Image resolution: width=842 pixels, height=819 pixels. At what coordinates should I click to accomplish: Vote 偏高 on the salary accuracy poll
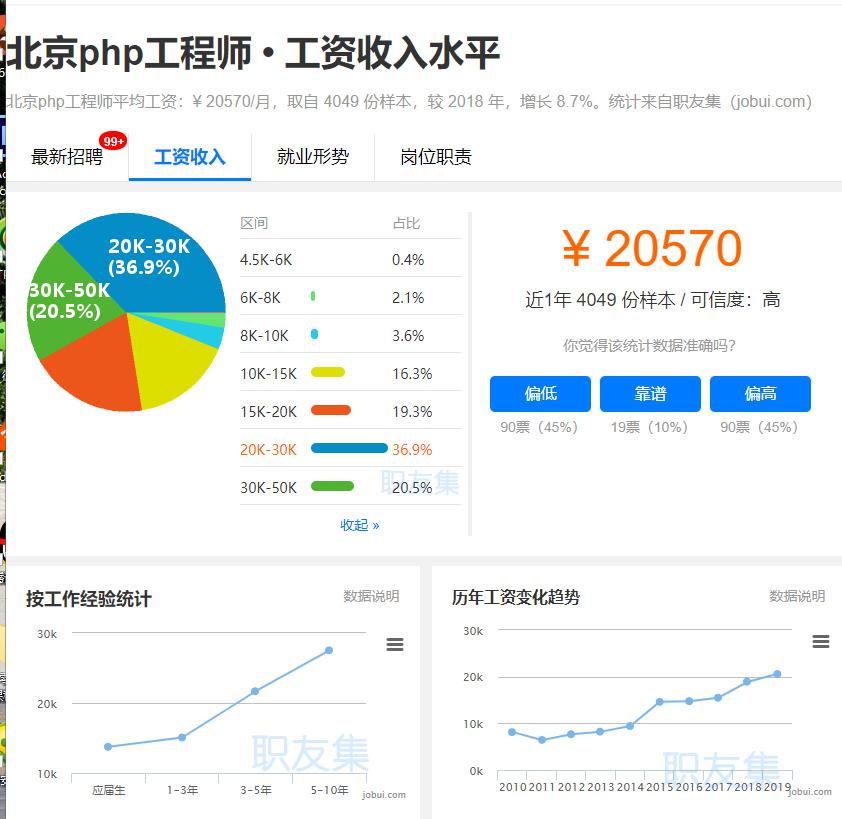[x=760, y=394]
